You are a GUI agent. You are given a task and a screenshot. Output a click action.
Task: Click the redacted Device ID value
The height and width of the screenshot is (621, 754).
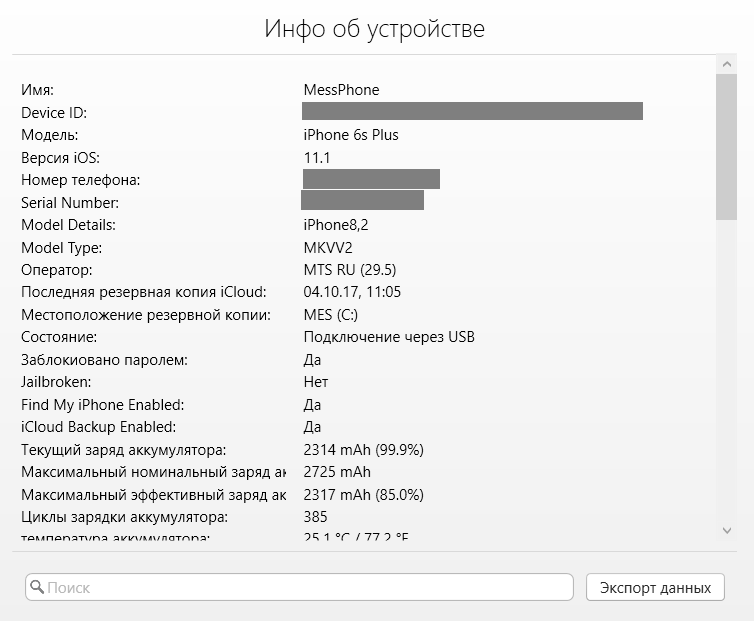tap(472, 111)
